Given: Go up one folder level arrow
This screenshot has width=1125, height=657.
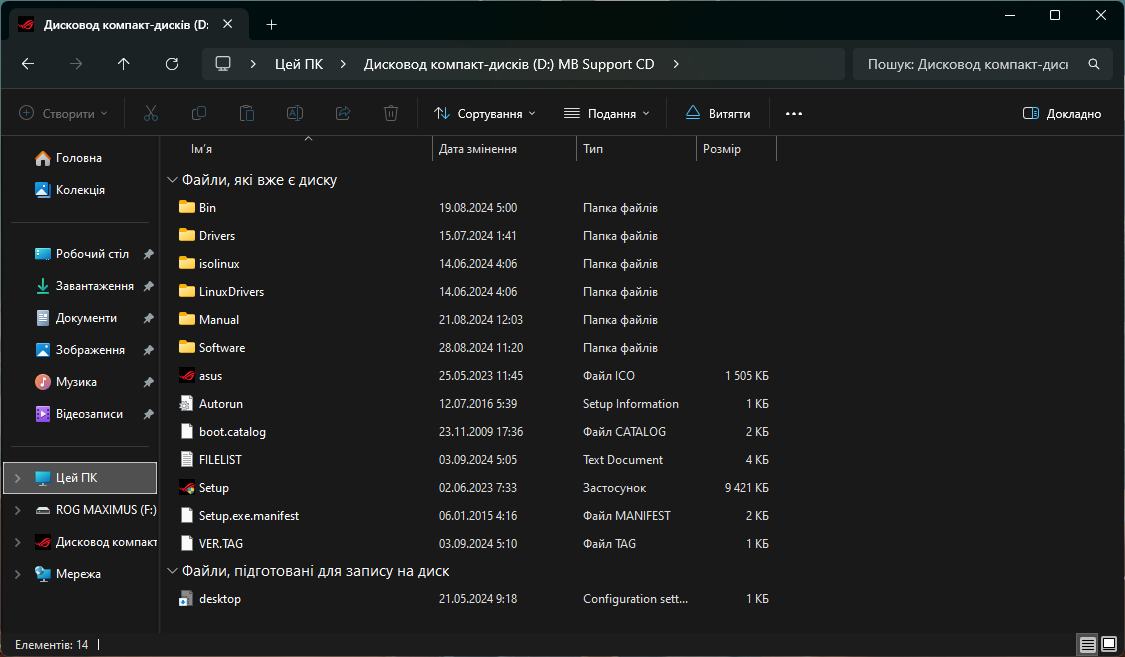Looking at the screenshot, I should (x=124, y=64).
